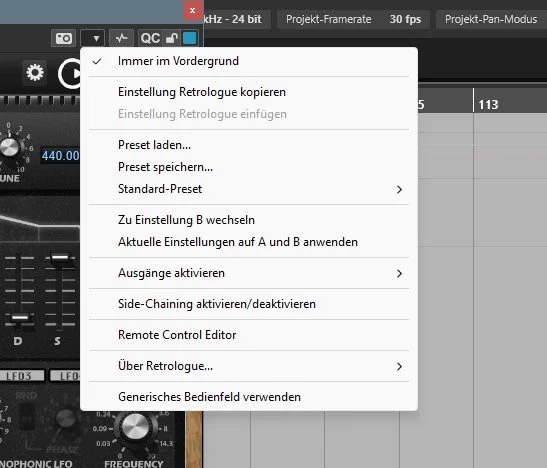Click the blue color square in plugin header
Viewport: 547px width, 468px height.
point(189,38)
